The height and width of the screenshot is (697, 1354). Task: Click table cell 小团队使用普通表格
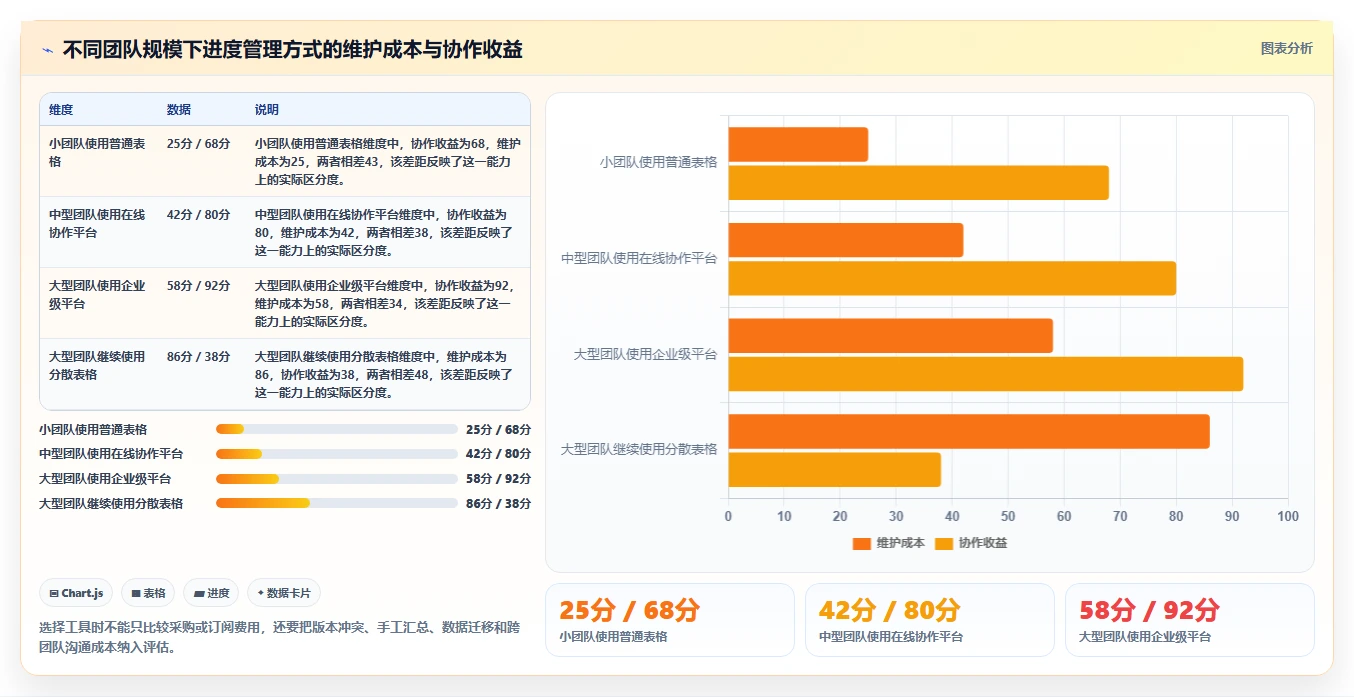(98, 153)
